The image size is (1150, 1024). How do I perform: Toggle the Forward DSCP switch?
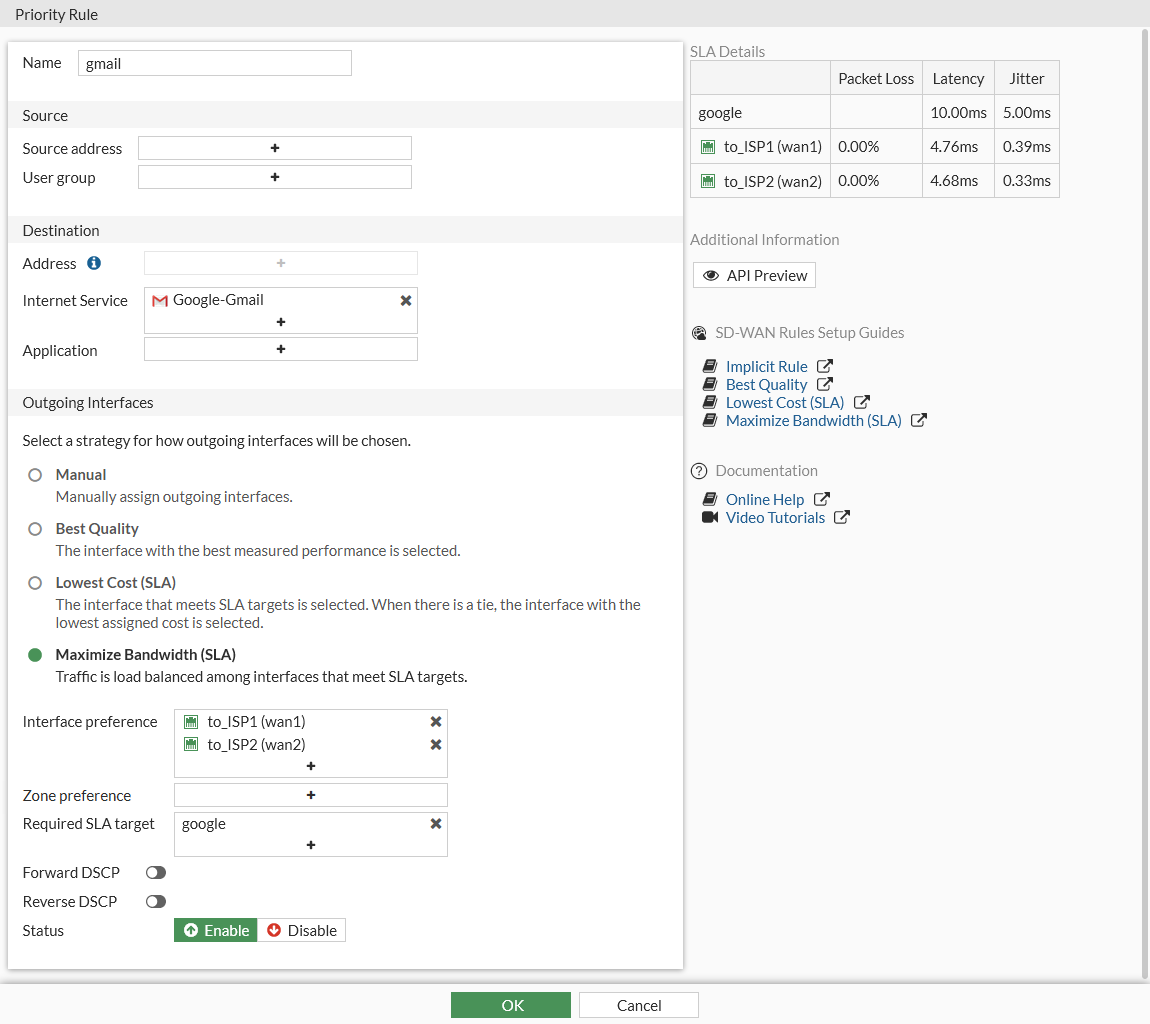[x=155, y=872]
